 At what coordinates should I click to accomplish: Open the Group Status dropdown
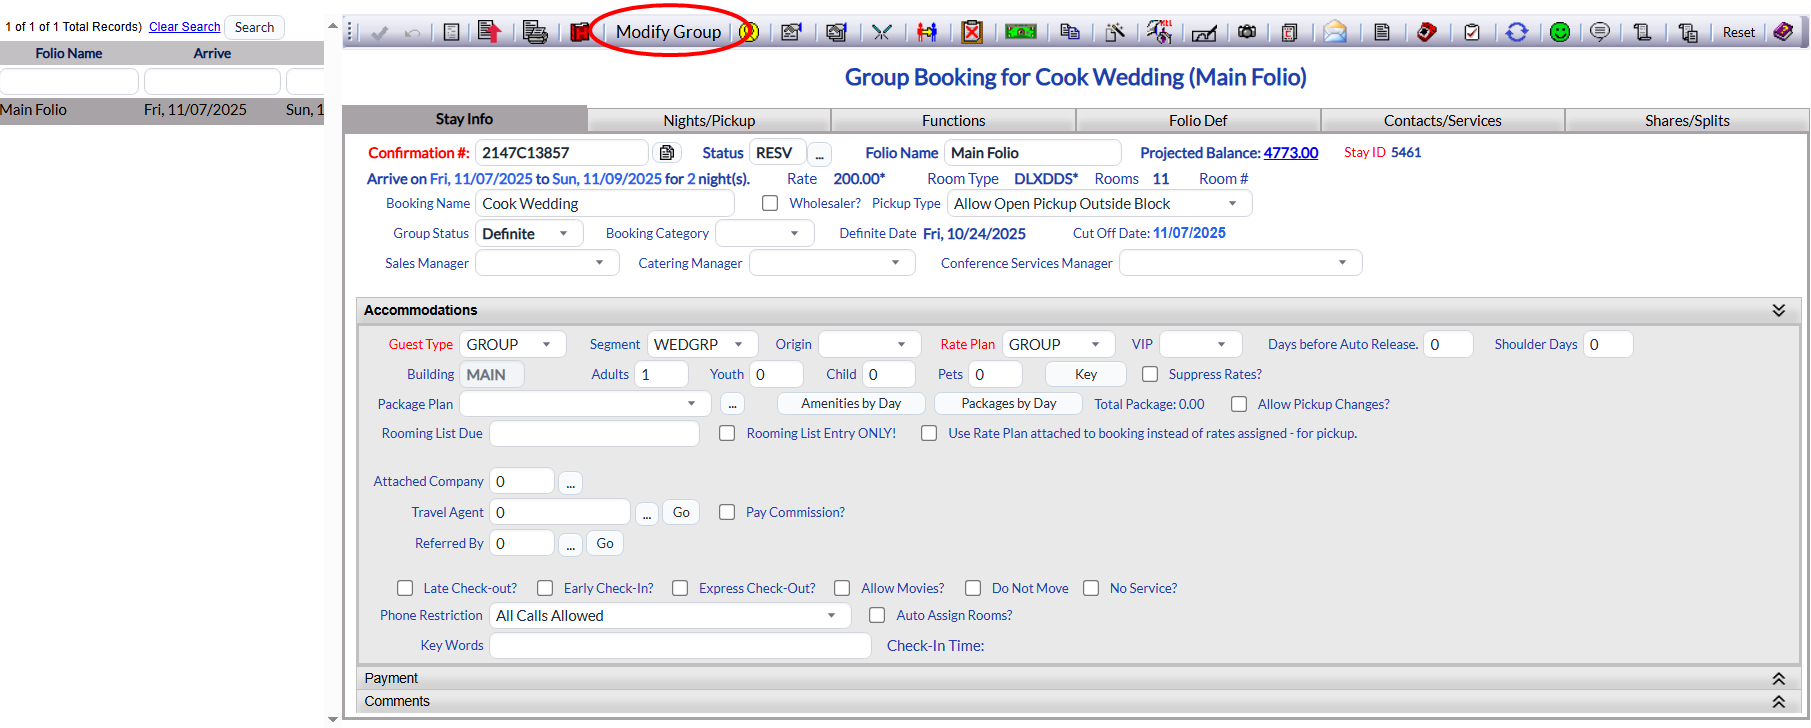(x=529, y=234)
